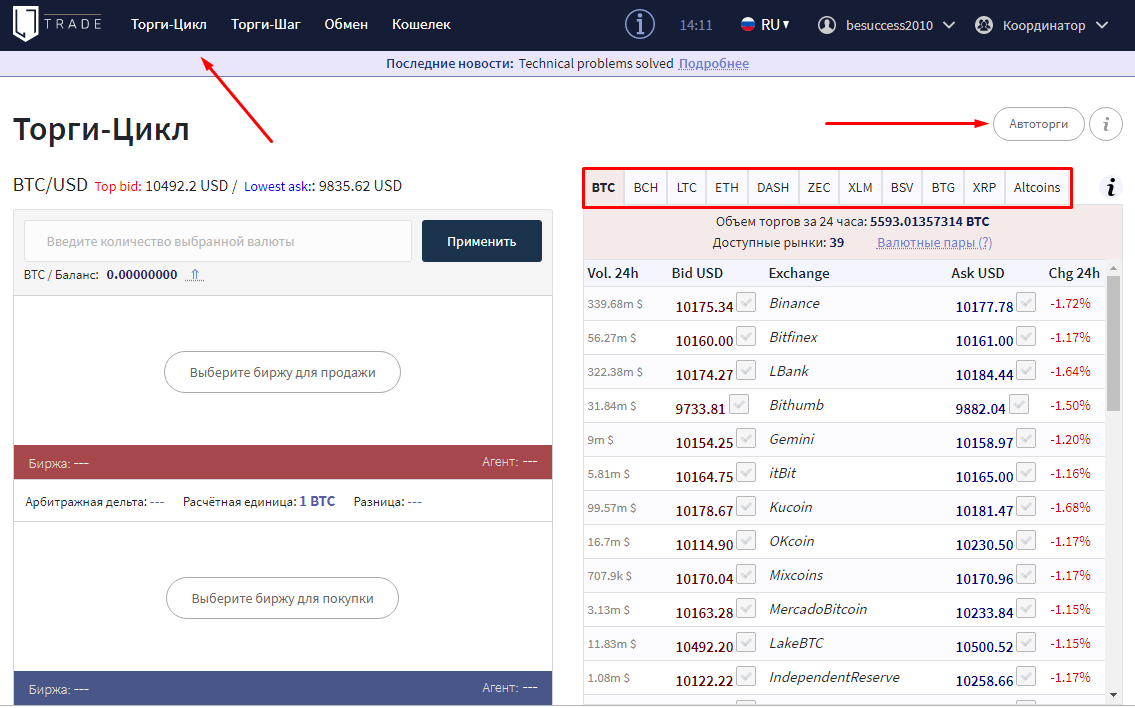Click the 14:11 clock in header
The width and height of the screenshot is (1135, 708).
696,25
